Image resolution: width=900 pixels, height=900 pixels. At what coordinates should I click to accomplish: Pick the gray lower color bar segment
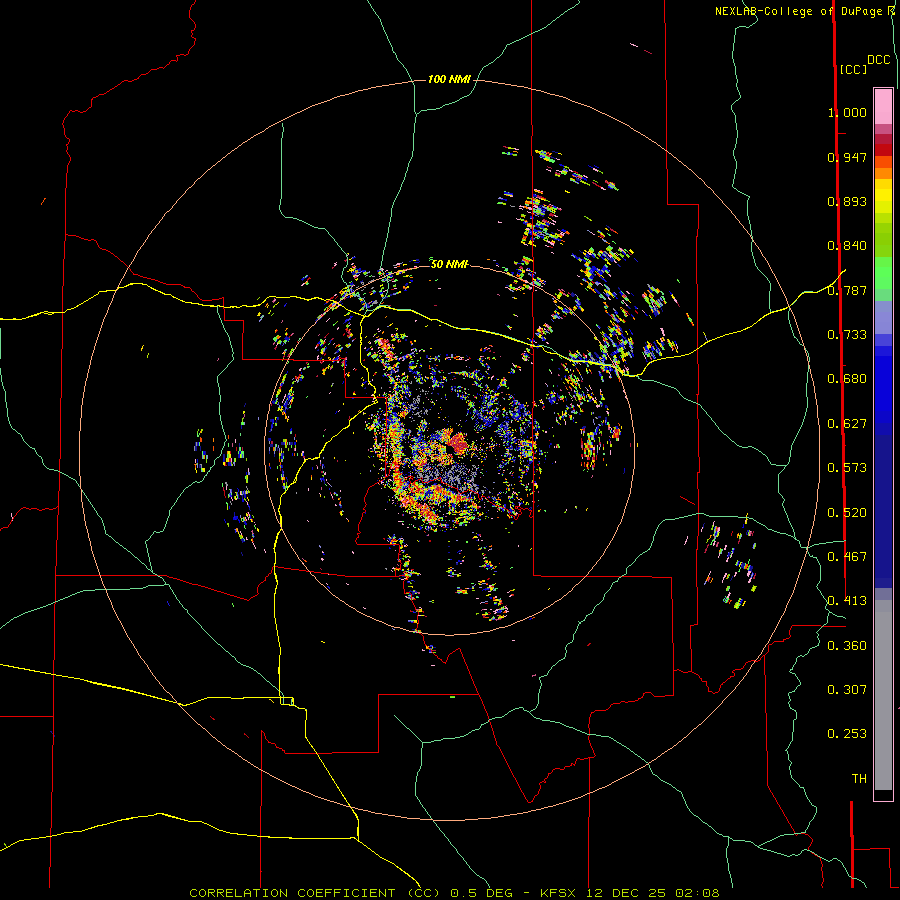883,695
